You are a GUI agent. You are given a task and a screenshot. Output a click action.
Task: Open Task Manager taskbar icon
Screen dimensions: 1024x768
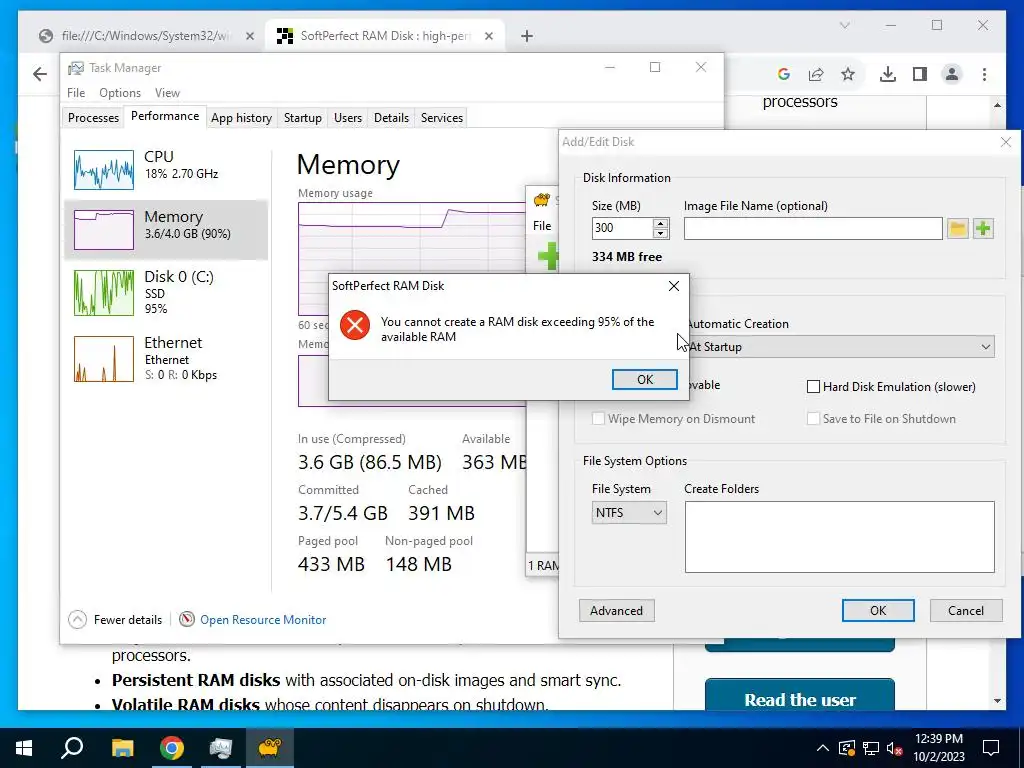[220, 748]
